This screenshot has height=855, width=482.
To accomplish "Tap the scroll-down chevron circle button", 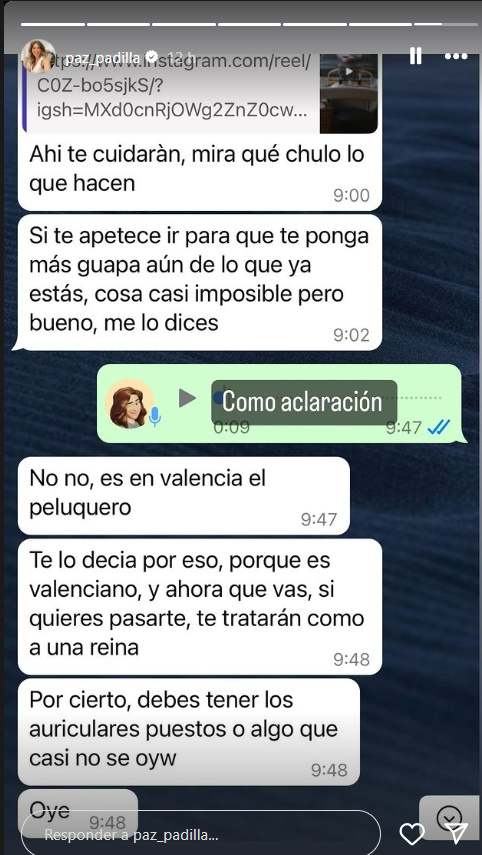I will pos(450,817).
